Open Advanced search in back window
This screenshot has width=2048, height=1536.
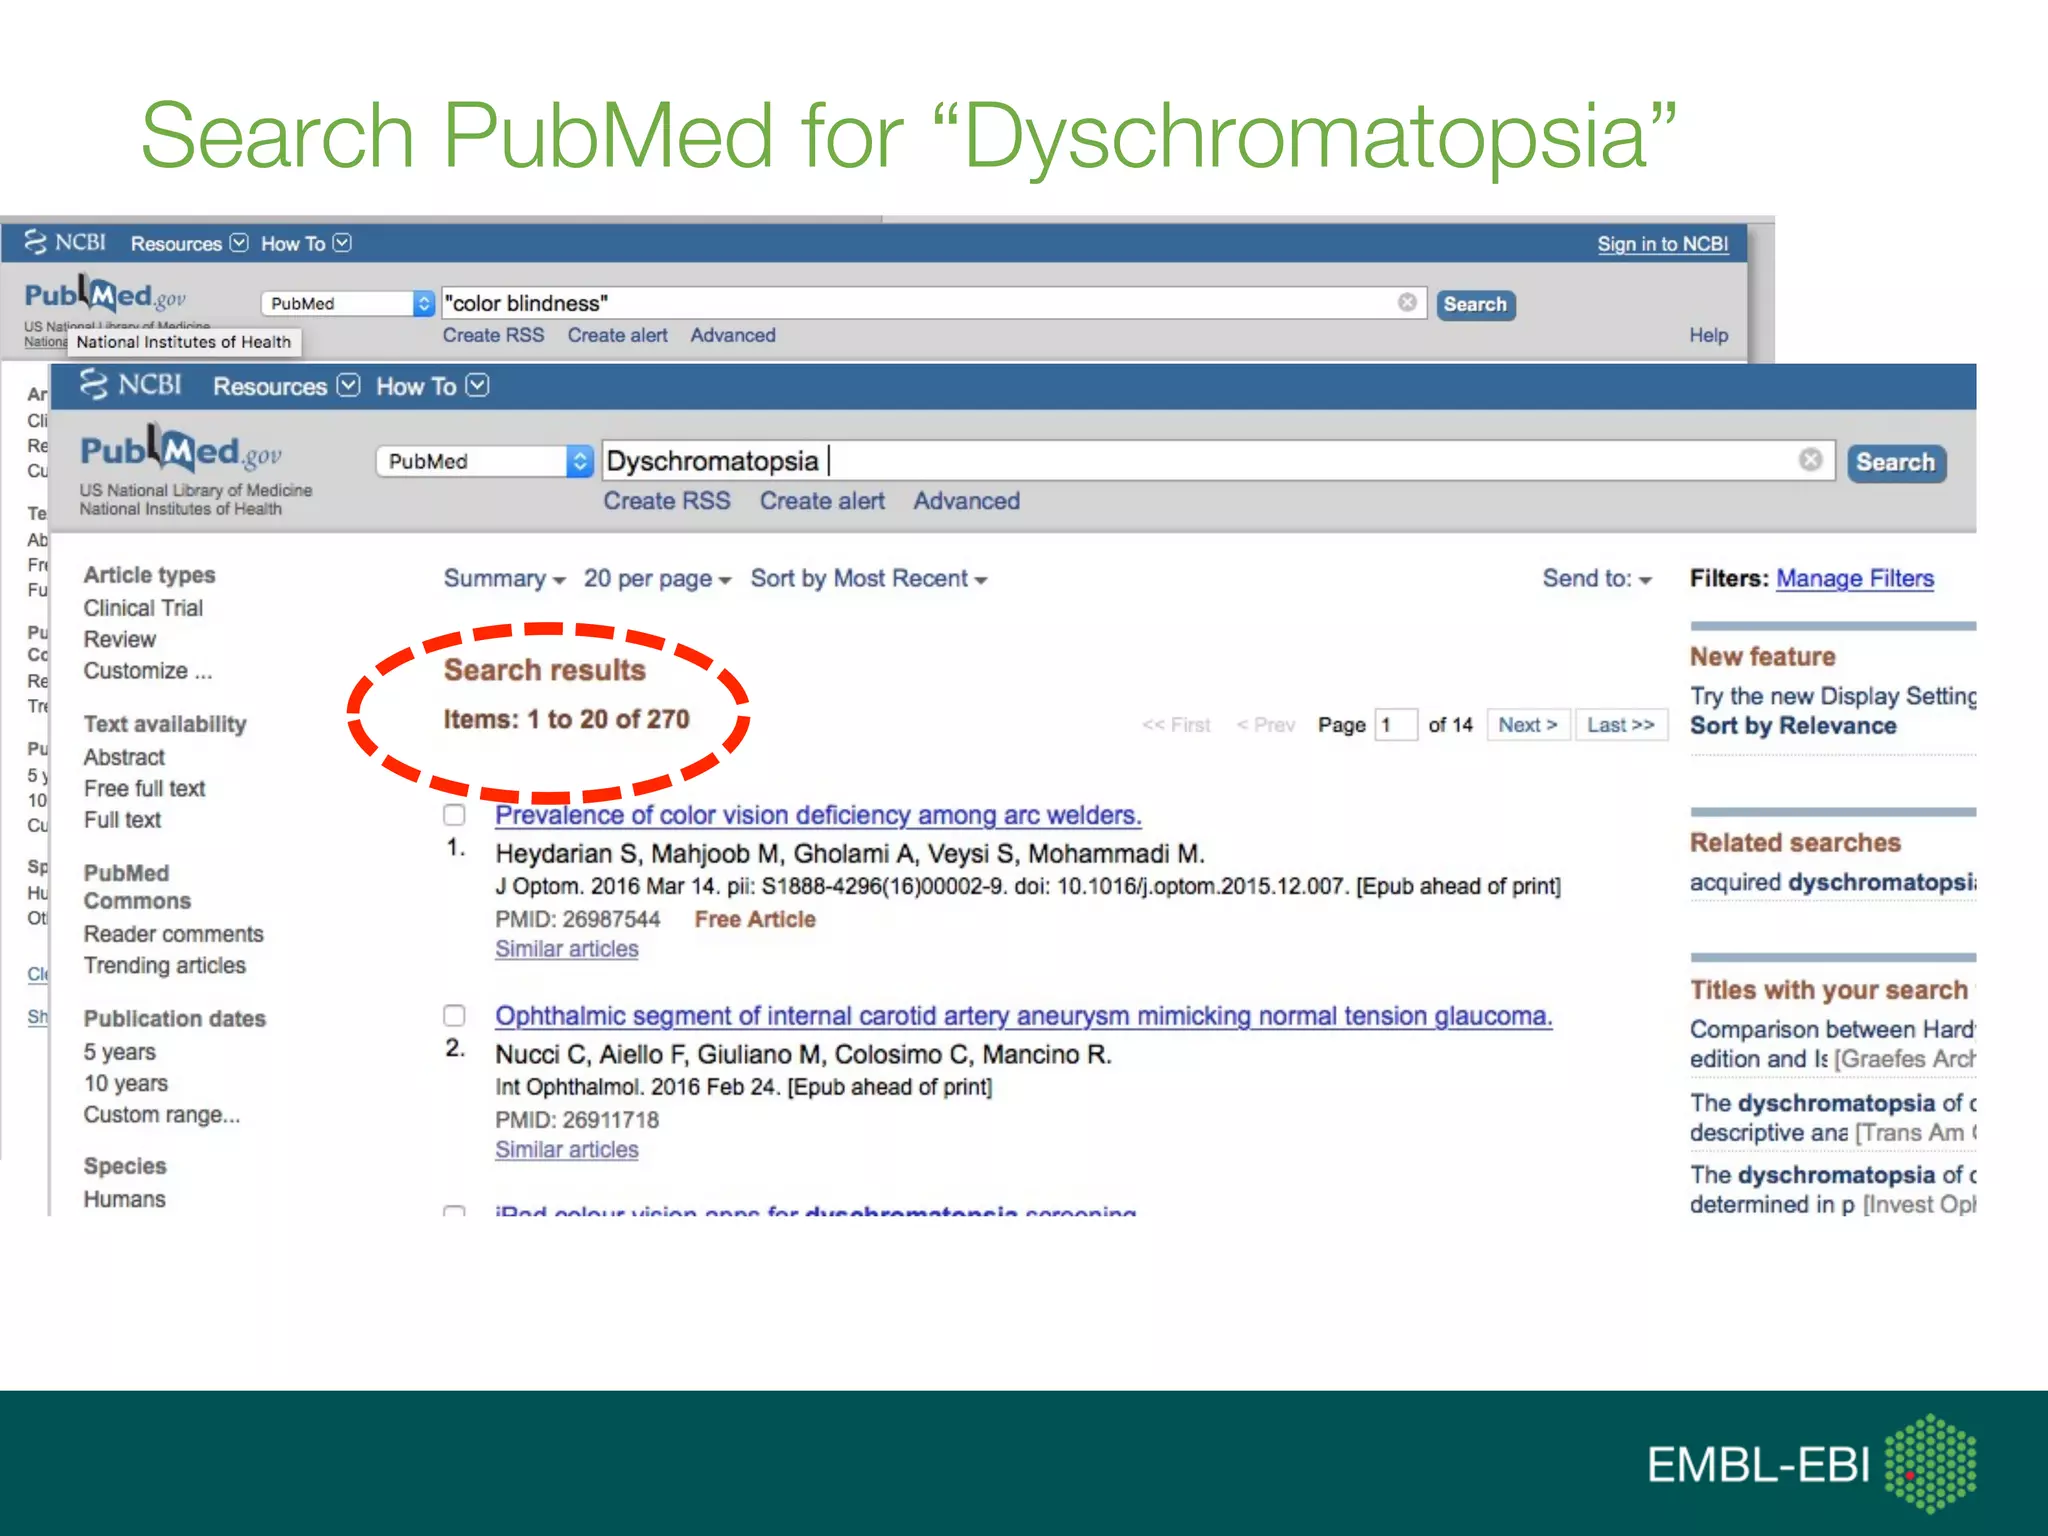[x=733, y=336]
